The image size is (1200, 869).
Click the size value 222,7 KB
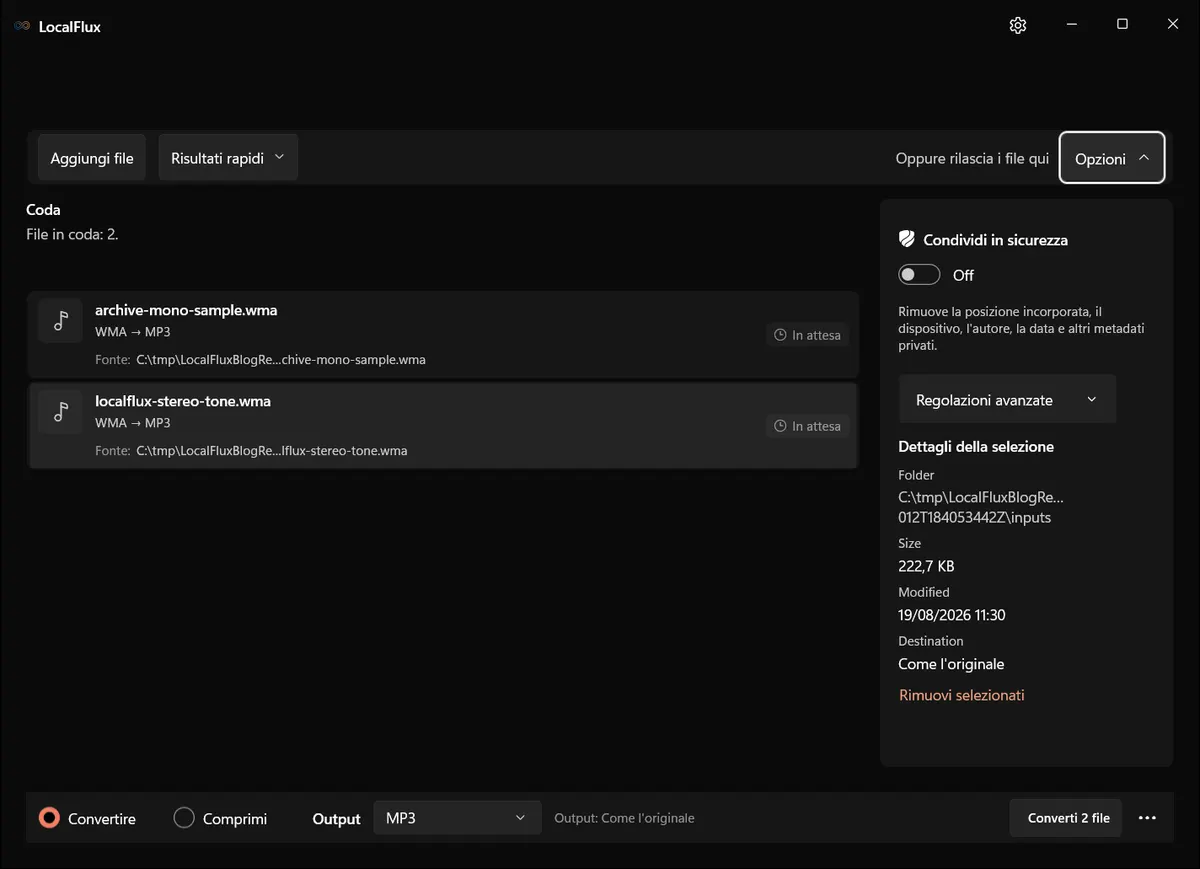[x=926, y=566]
